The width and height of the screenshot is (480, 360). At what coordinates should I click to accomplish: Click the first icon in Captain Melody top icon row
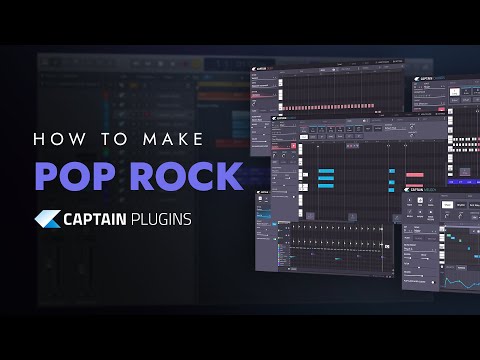410,200
